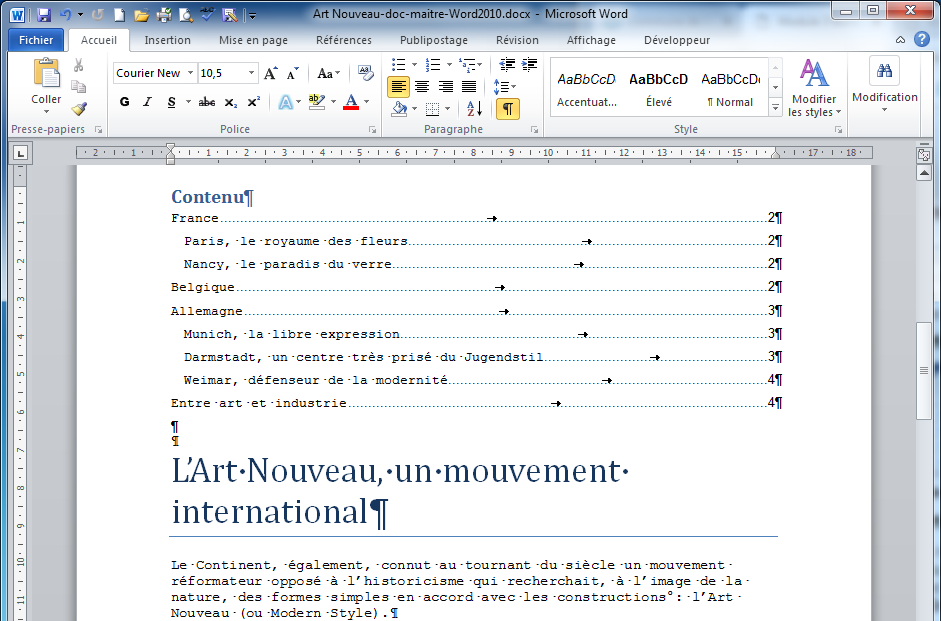Toggle left alignment button

tap(398, 87)
